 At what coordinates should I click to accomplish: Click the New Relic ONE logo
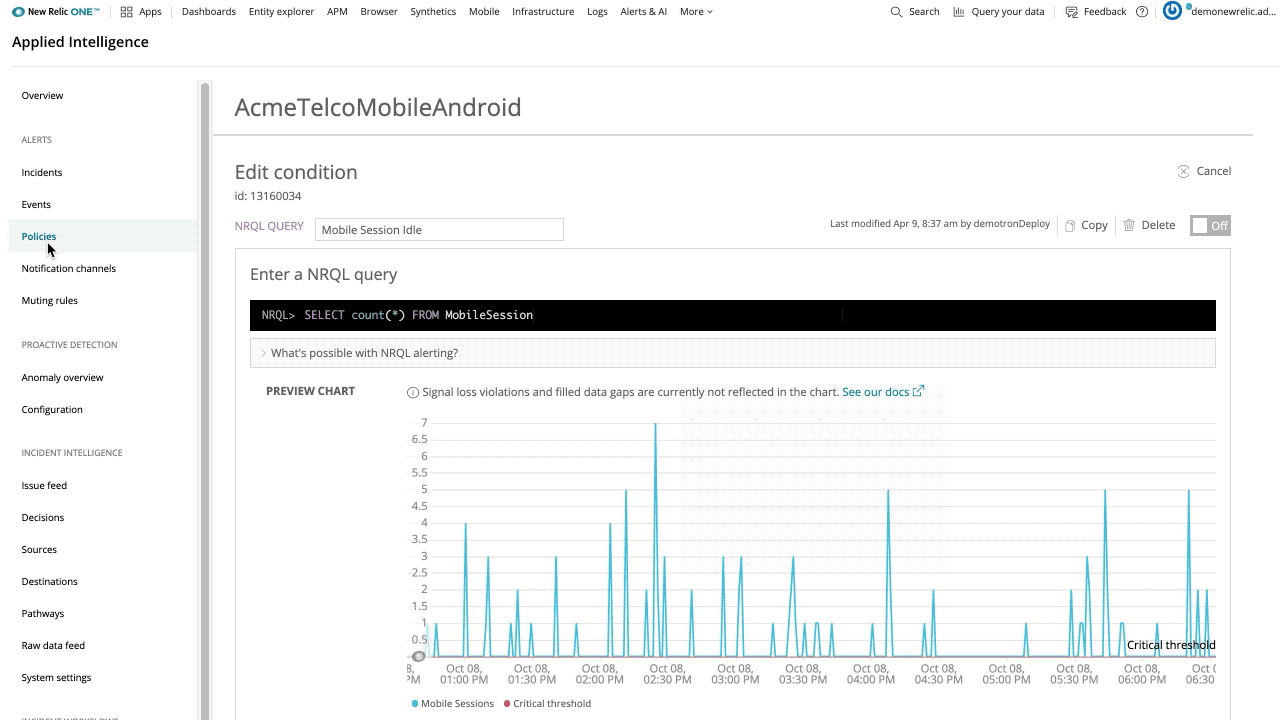coord(56,12)
